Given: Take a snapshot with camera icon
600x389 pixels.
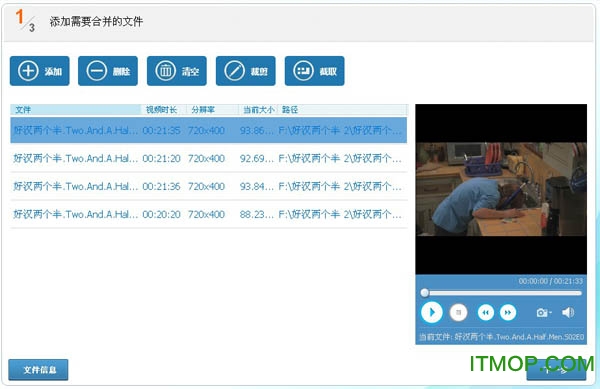Looking at the screenshot, I should (x=543, y=313).
